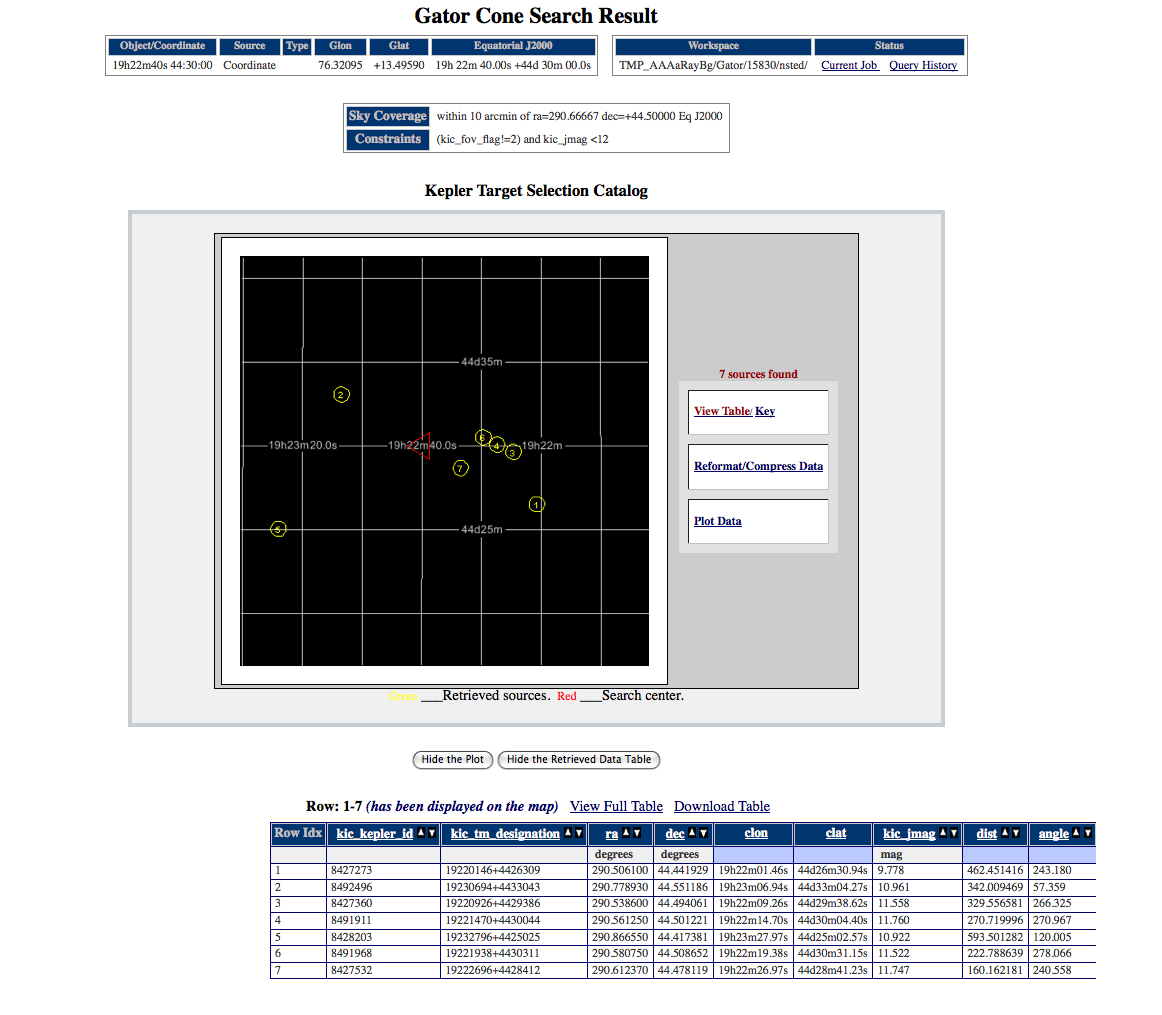
Task: Click ra column header link
Action: pyautogui.click(x=611, y=833)
